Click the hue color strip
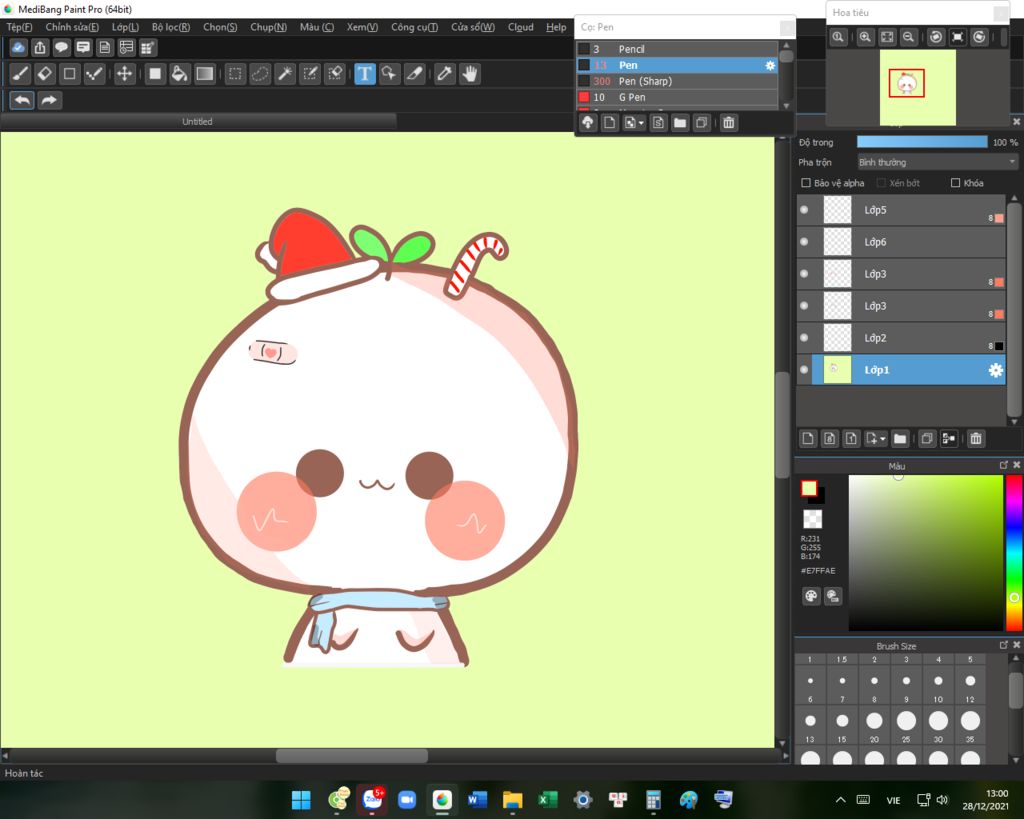 (1014, 553)
